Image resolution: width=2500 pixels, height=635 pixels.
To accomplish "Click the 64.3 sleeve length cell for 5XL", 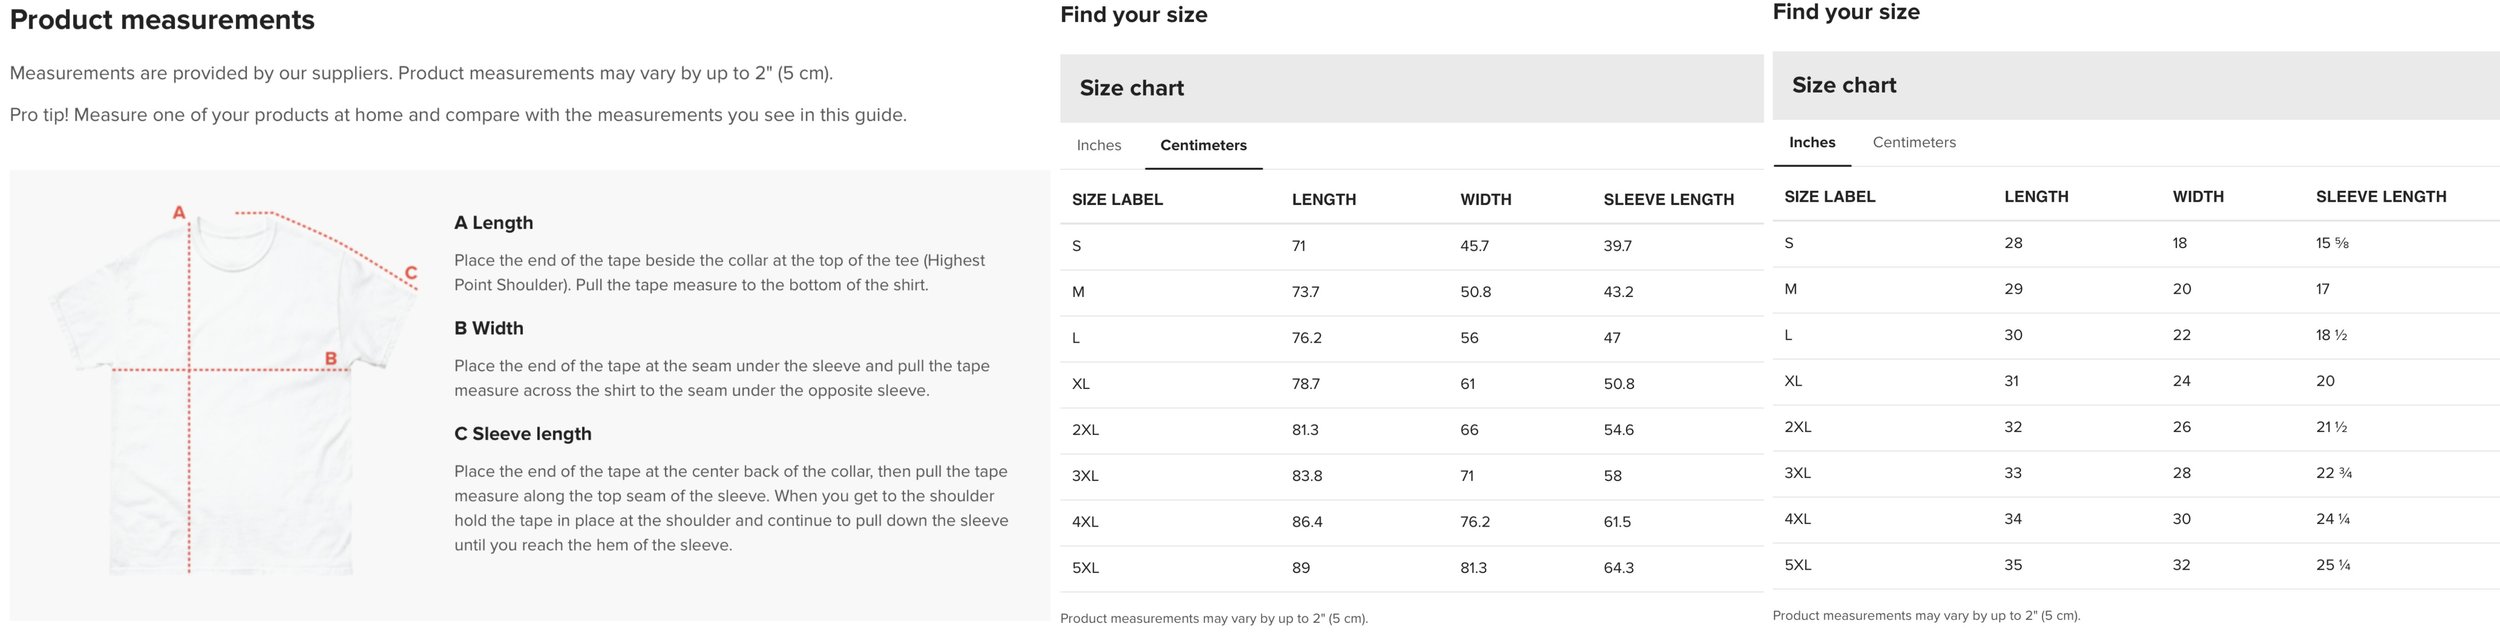I will (x=1618, y=568).
